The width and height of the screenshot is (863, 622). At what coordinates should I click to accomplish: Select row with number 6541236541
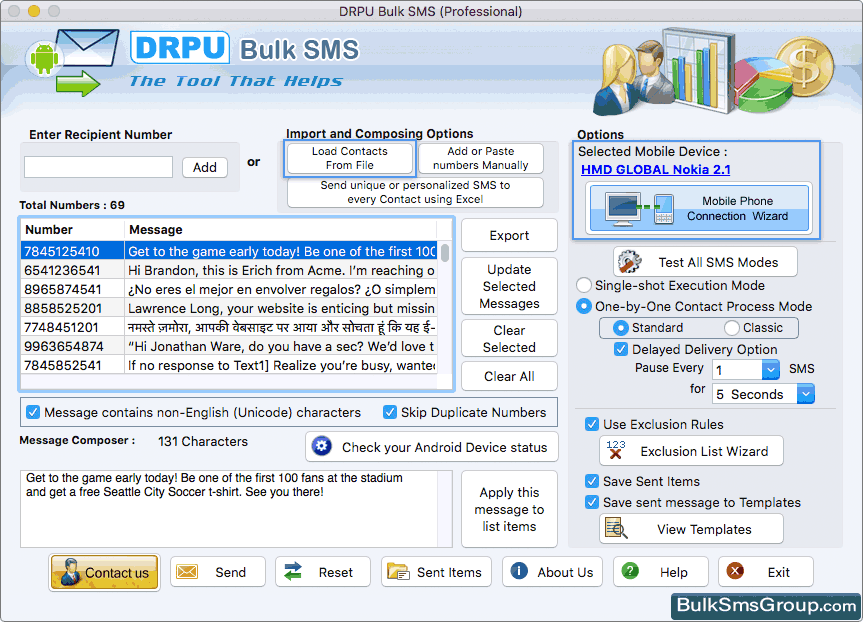click(x=228, y=270)
